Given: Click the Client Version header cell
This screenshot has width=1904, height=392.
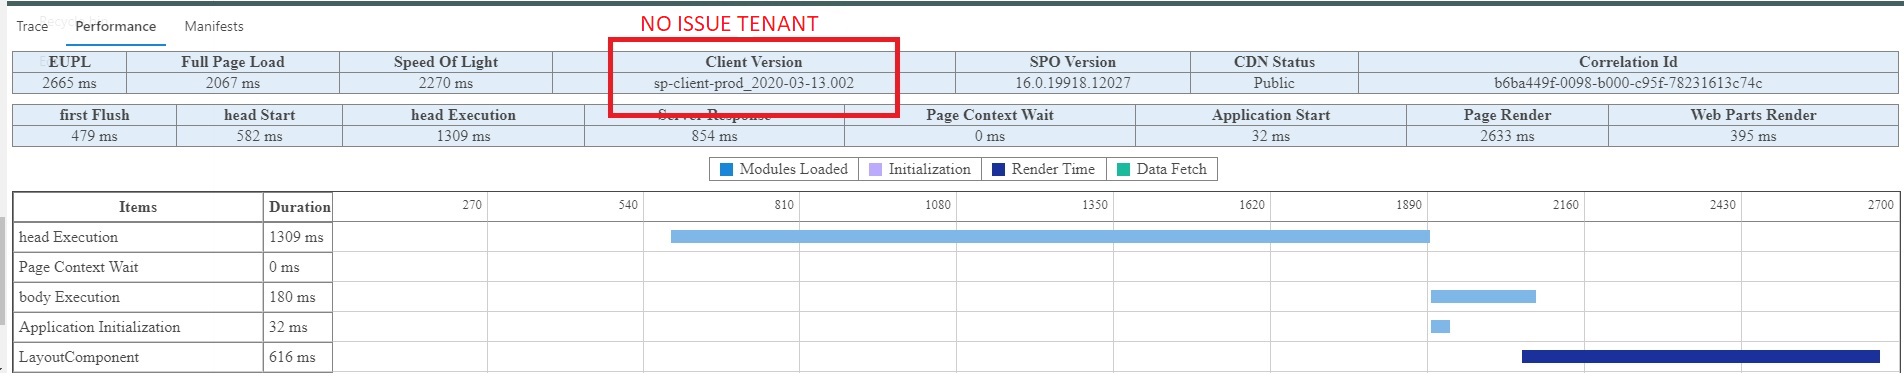Looking at the screenshot, I should point(754,62).
